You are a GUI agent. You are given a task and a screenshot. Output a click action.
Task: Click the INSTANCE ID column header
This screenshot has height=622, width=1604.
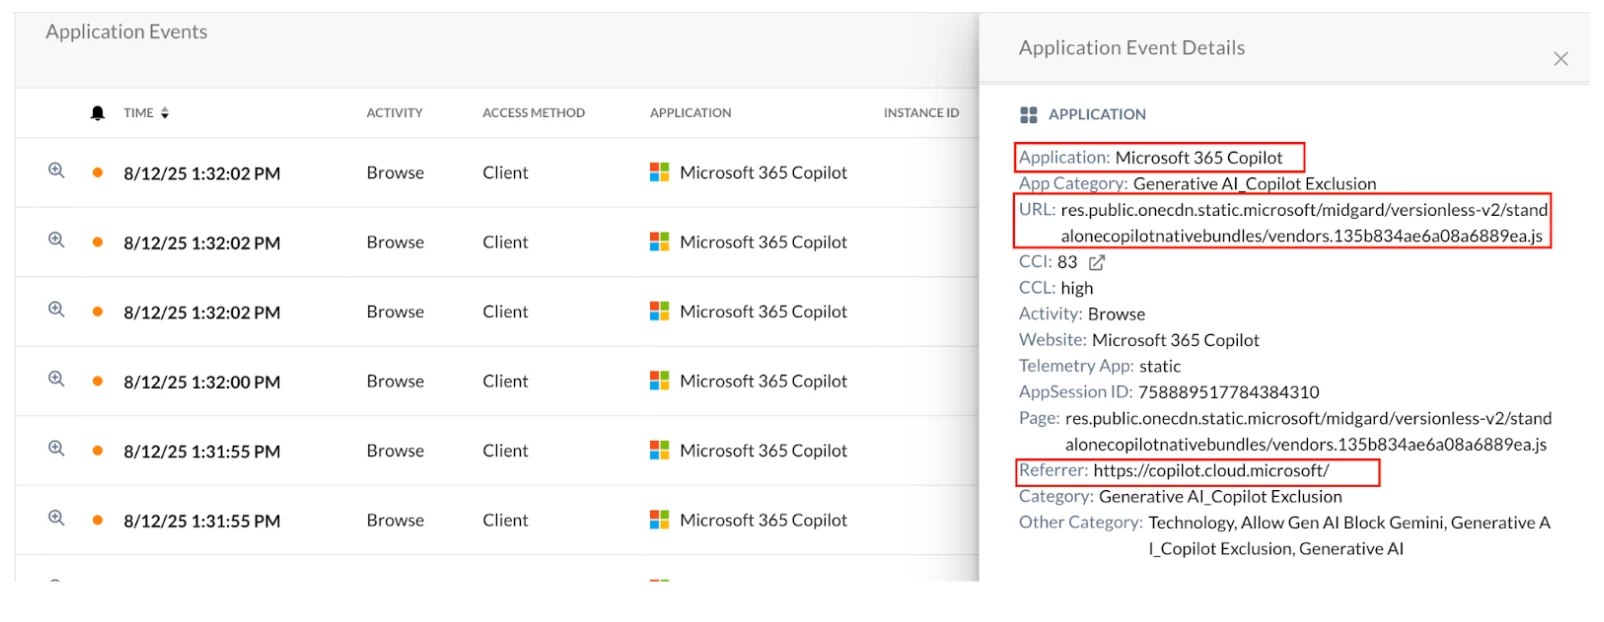click(921, 113)
